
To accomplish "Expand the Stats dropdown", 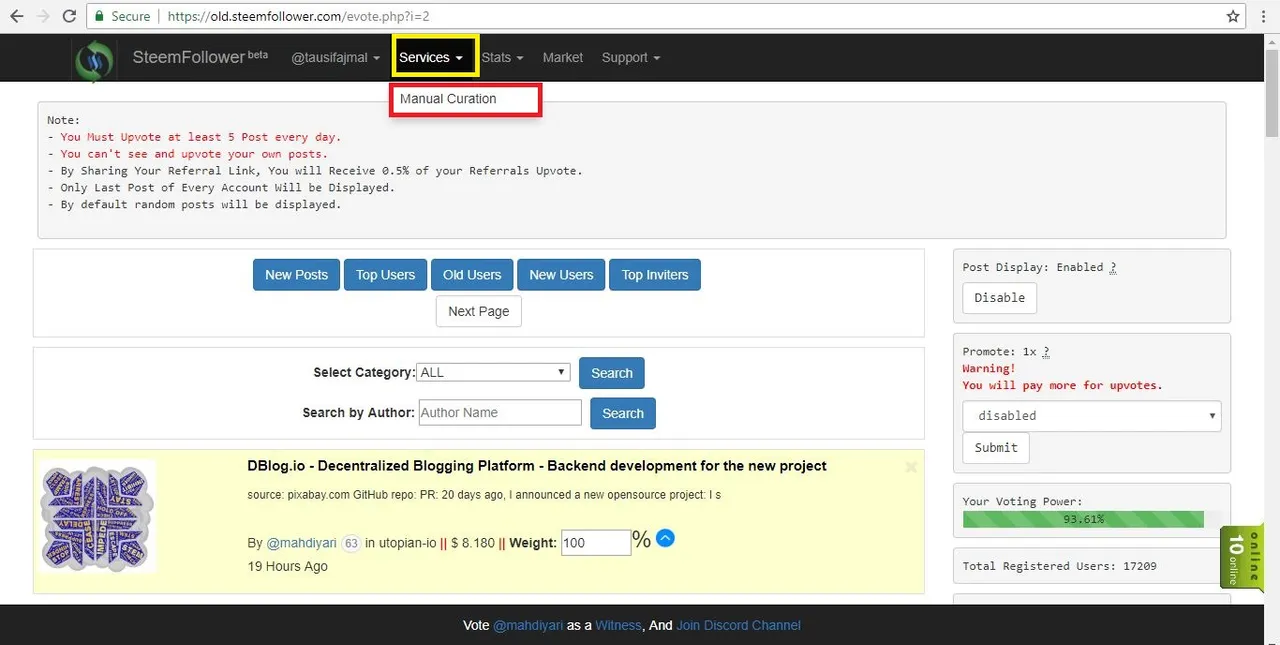I will pyautogui.click(x=502, y=57).
